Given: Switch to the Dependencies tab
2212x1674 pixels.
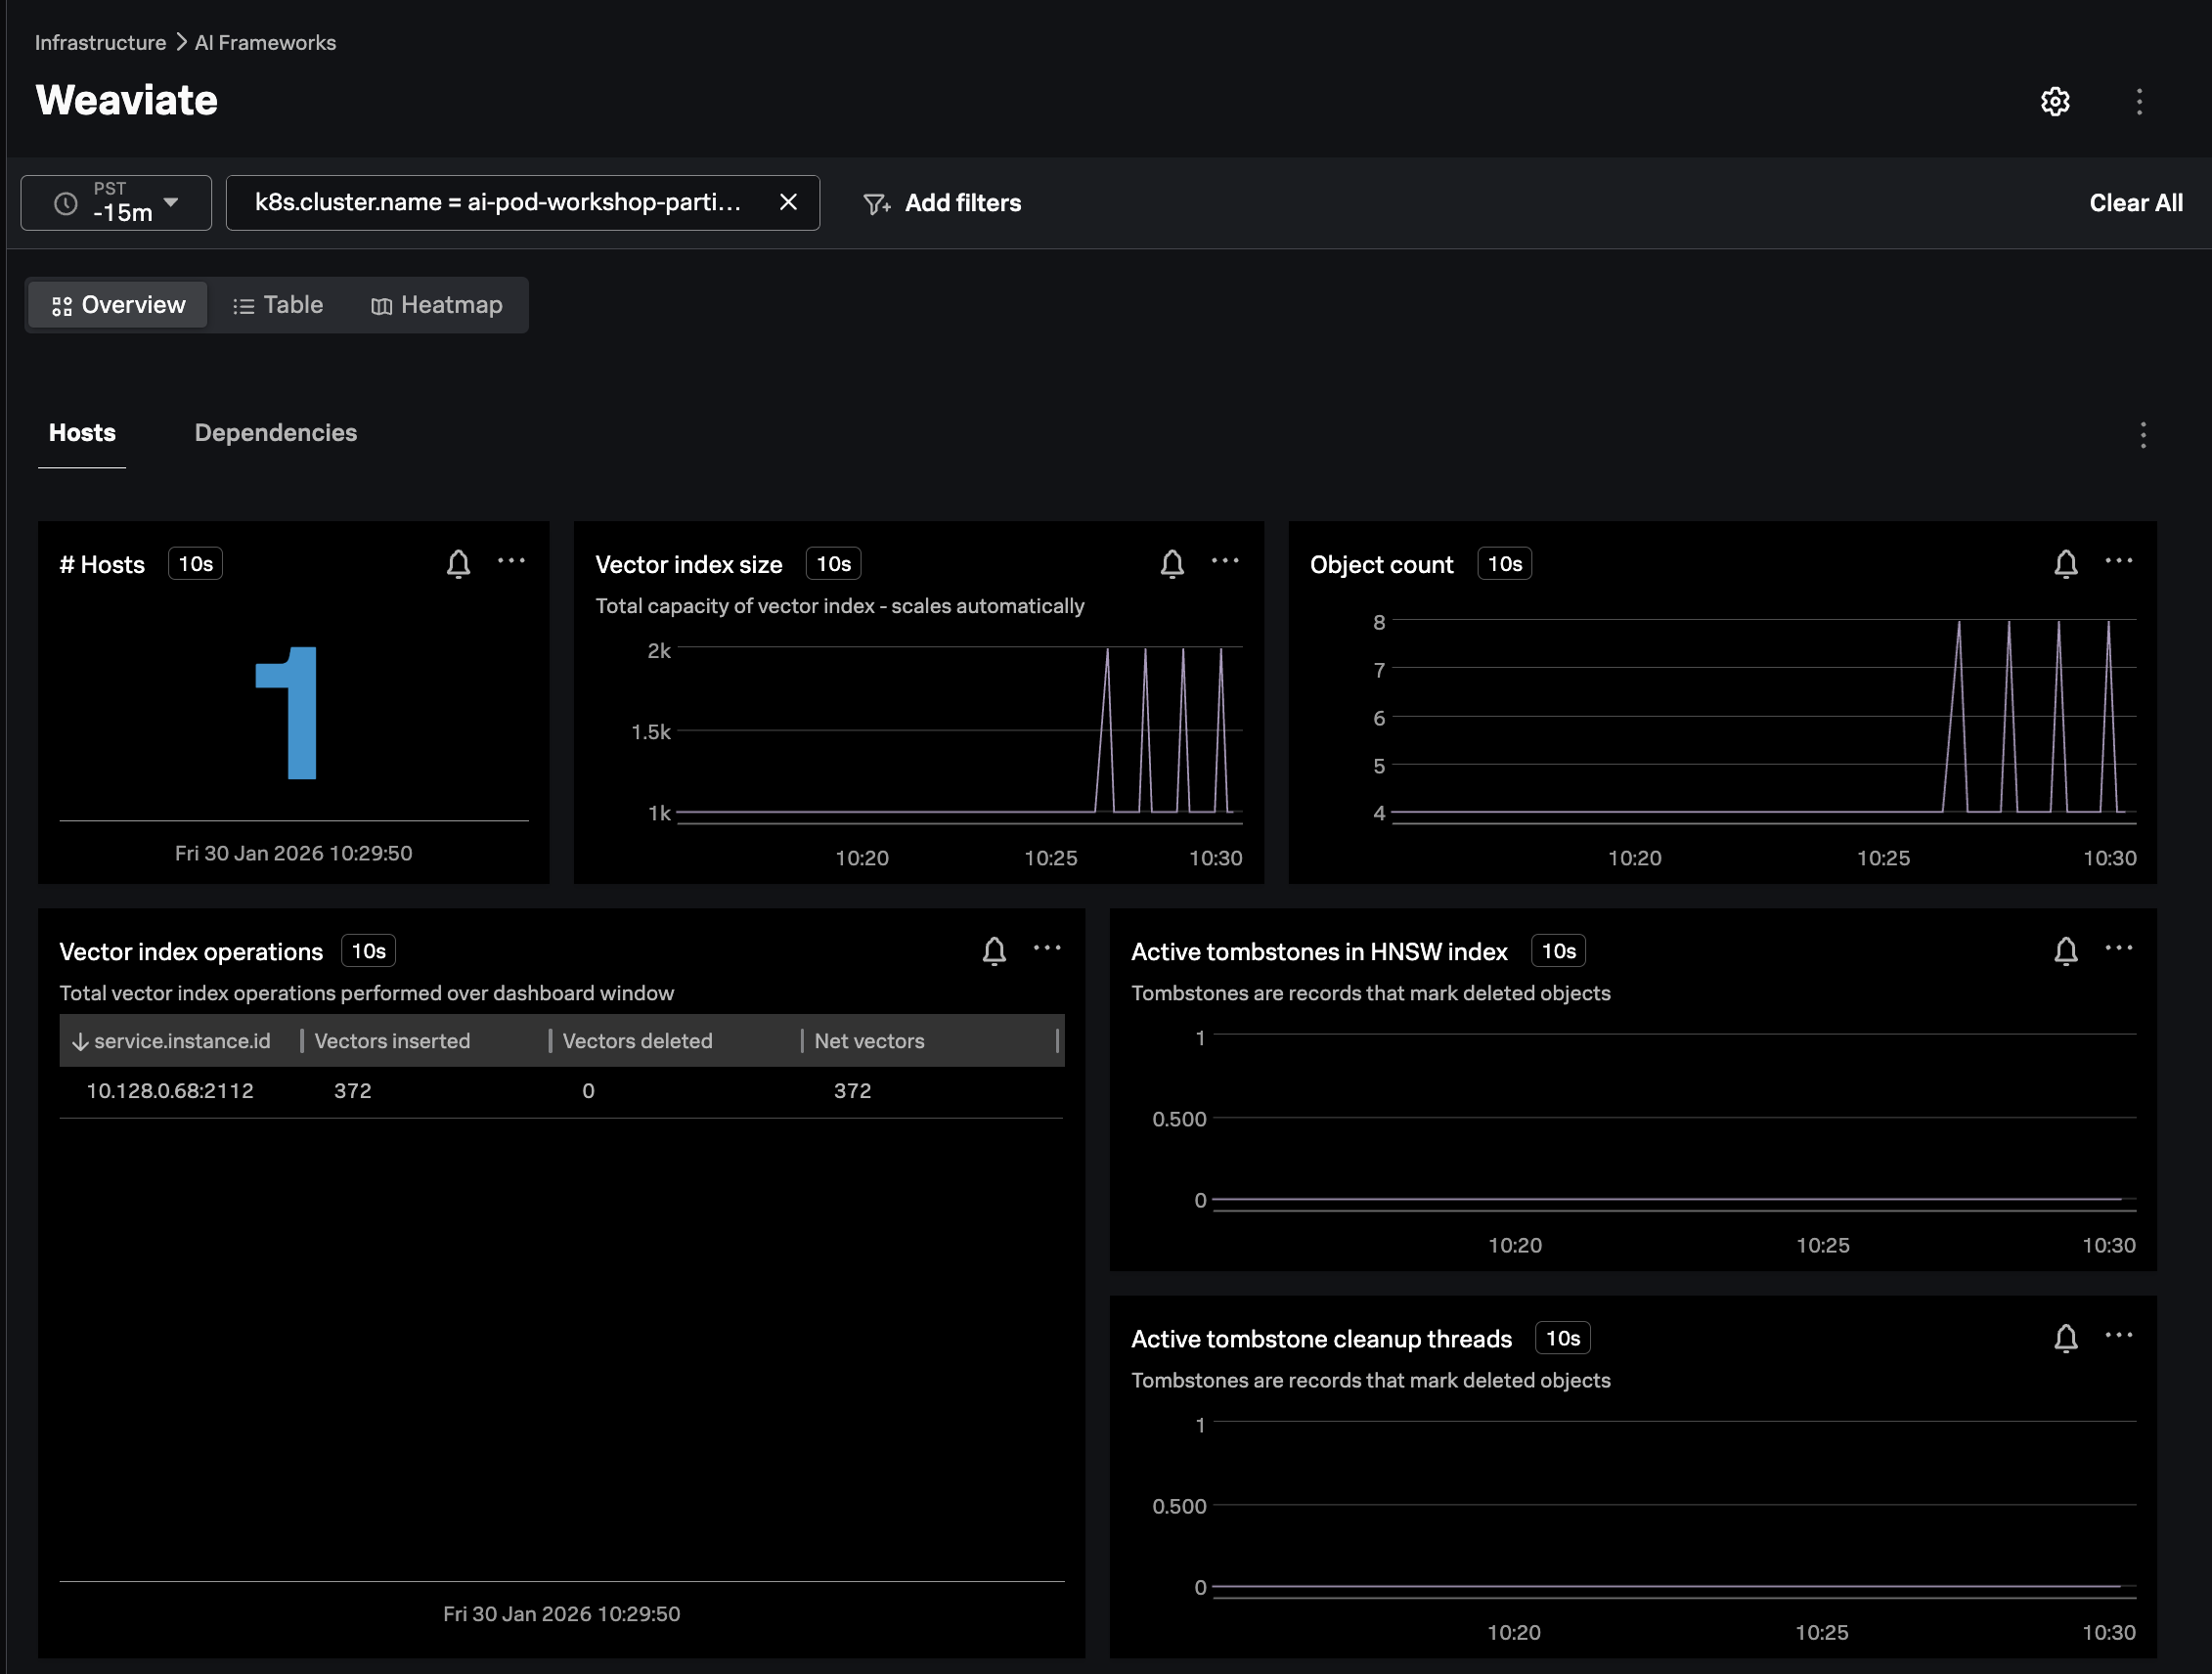Looking at the screenshot, I should pyautogui.click(x=275, y=433).
